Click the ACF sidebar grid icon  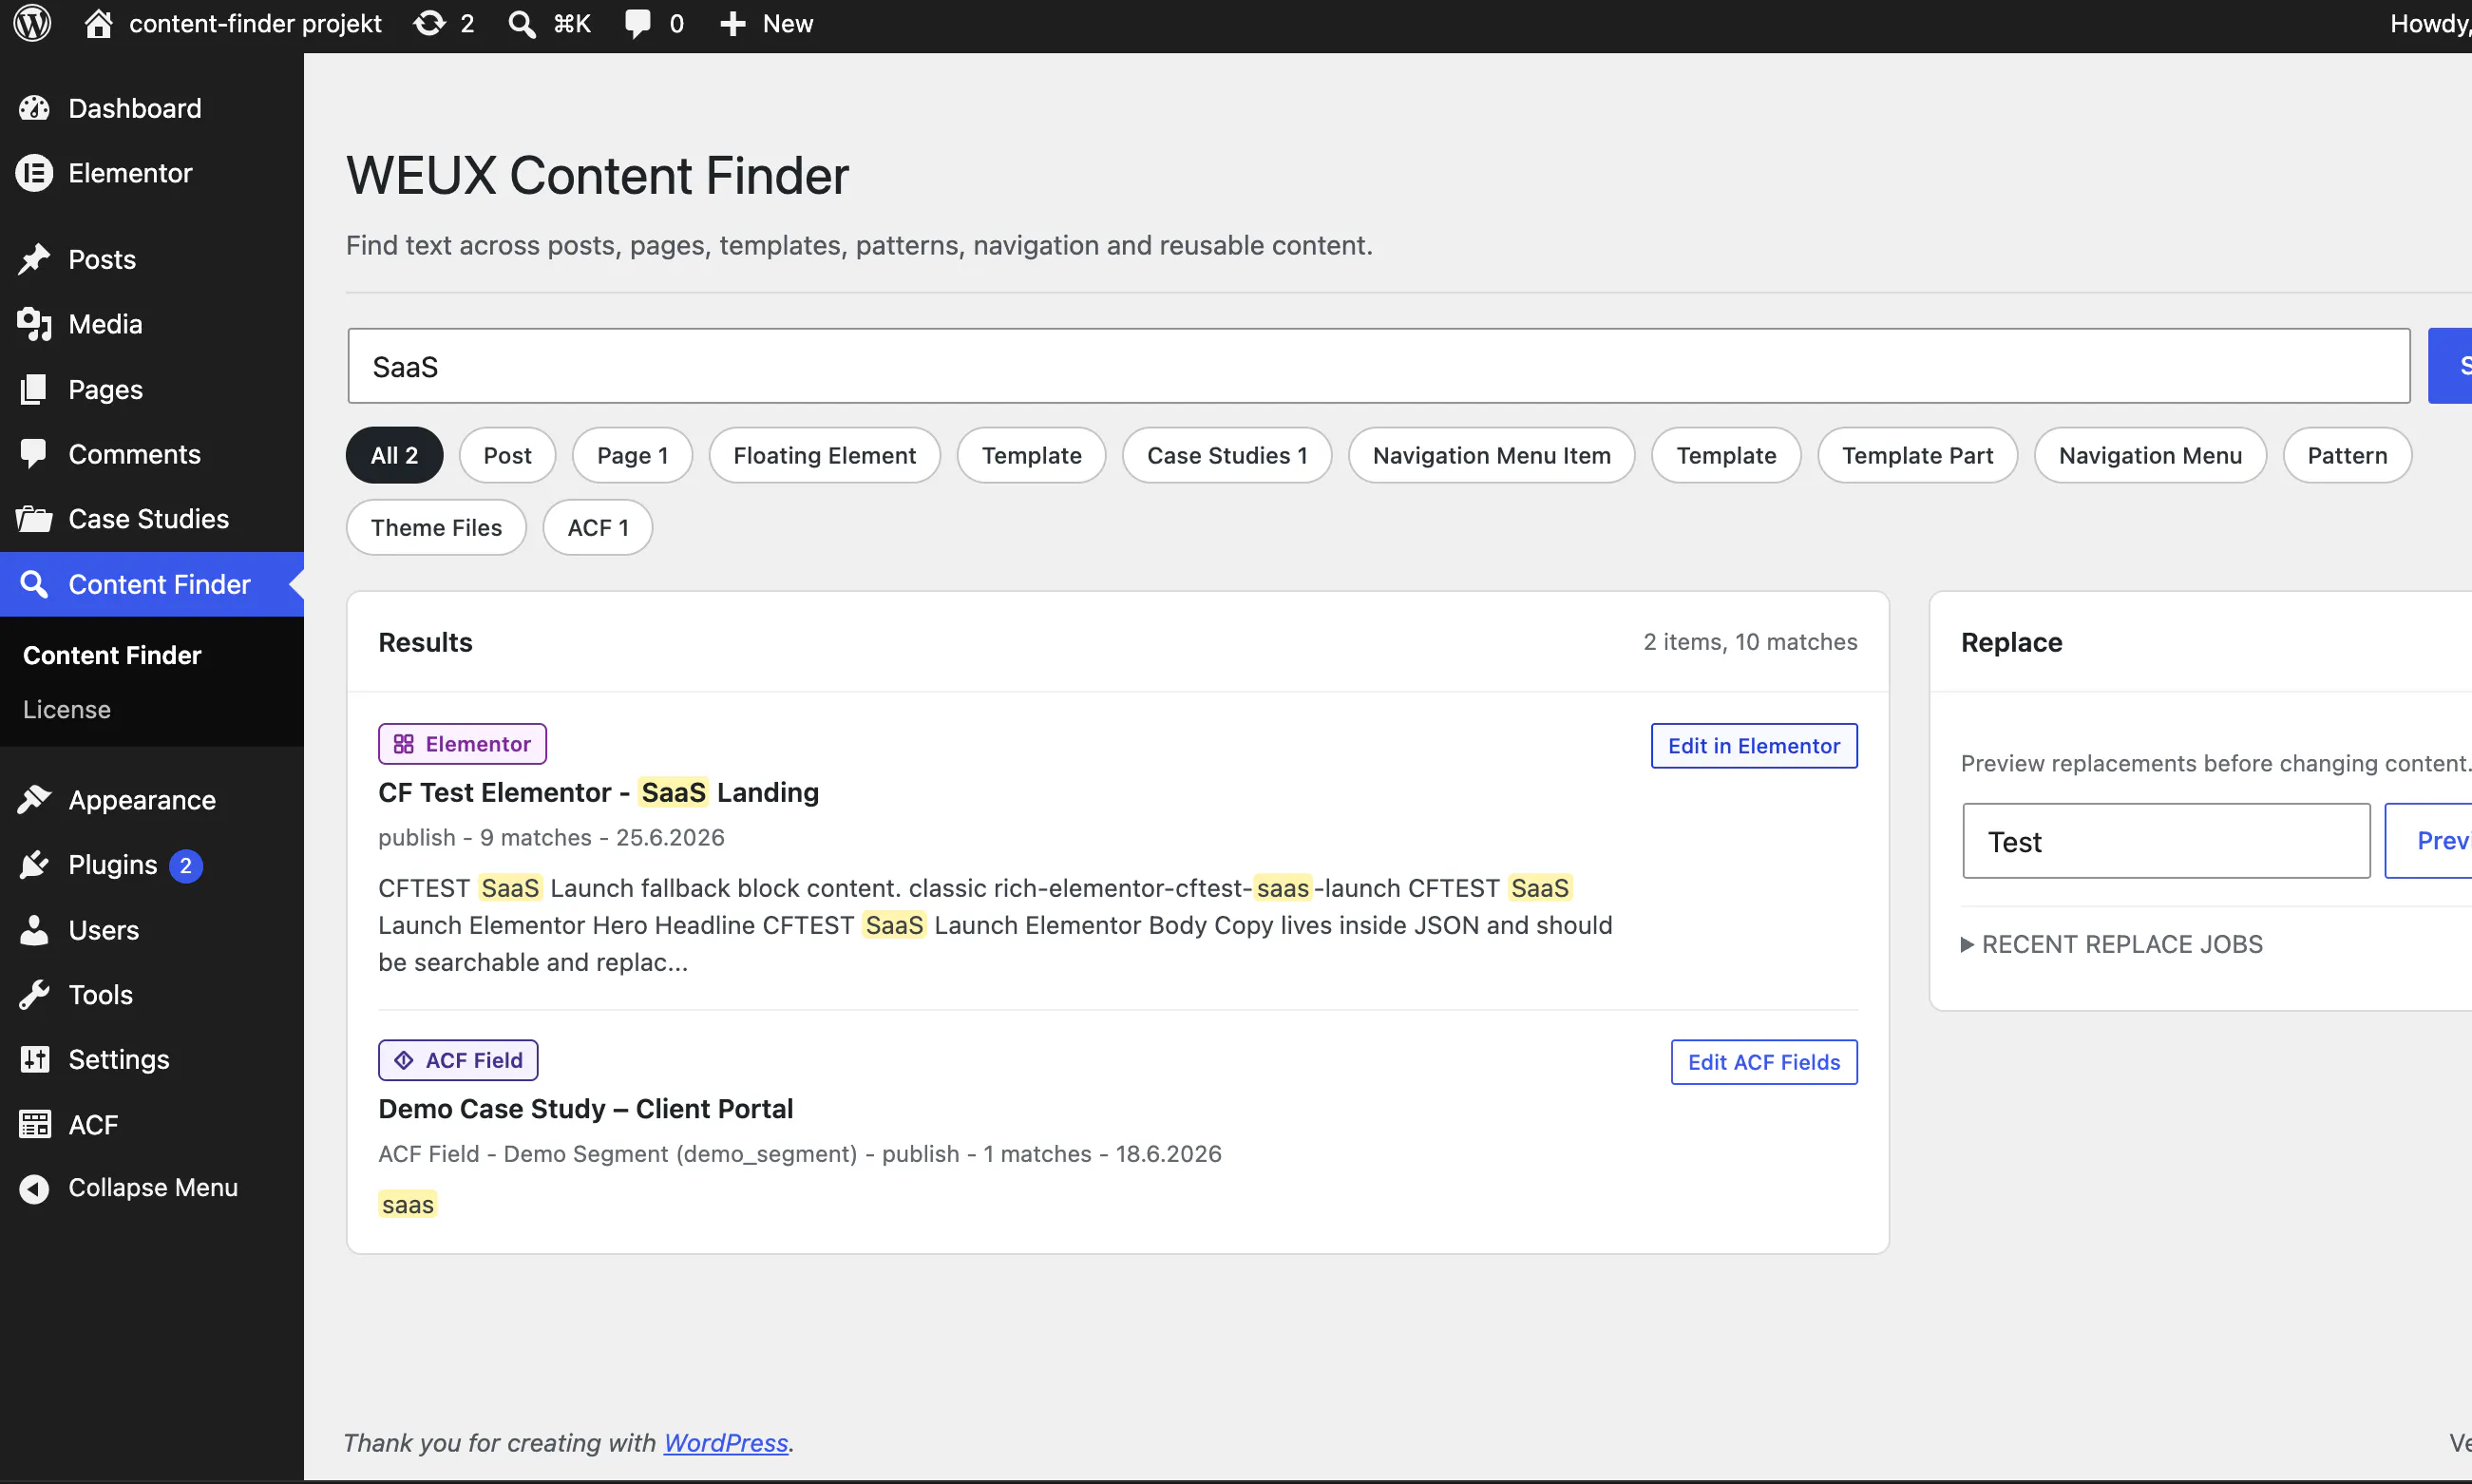[34, 1125]
